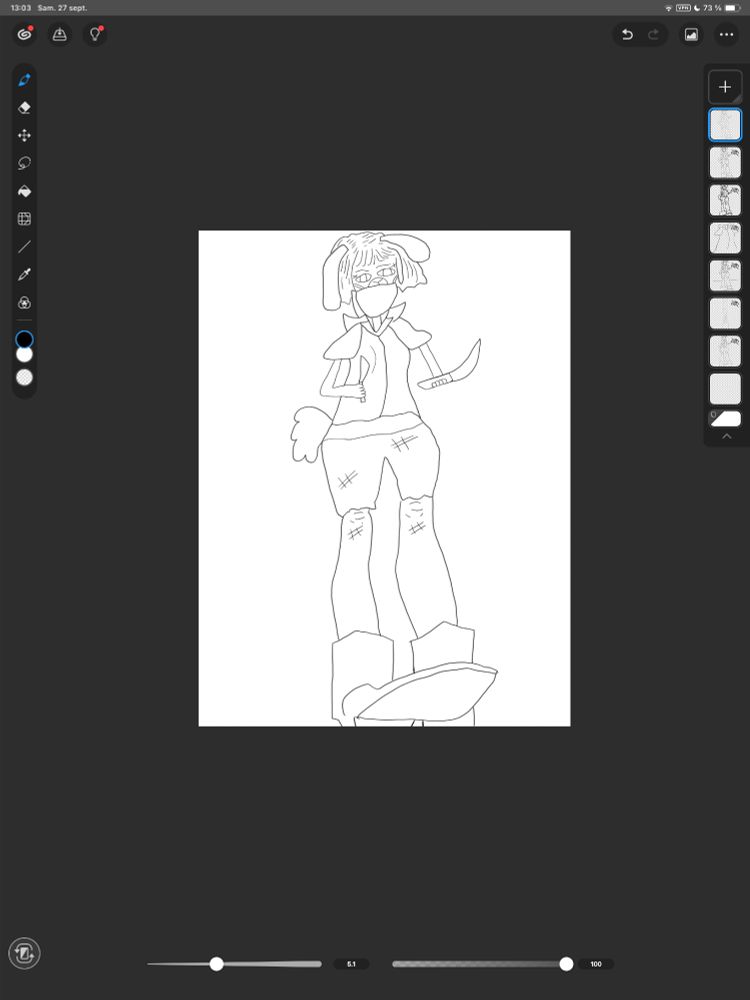Click the brush size slider handle
The image size is (750, 1000).
[217, 964]
